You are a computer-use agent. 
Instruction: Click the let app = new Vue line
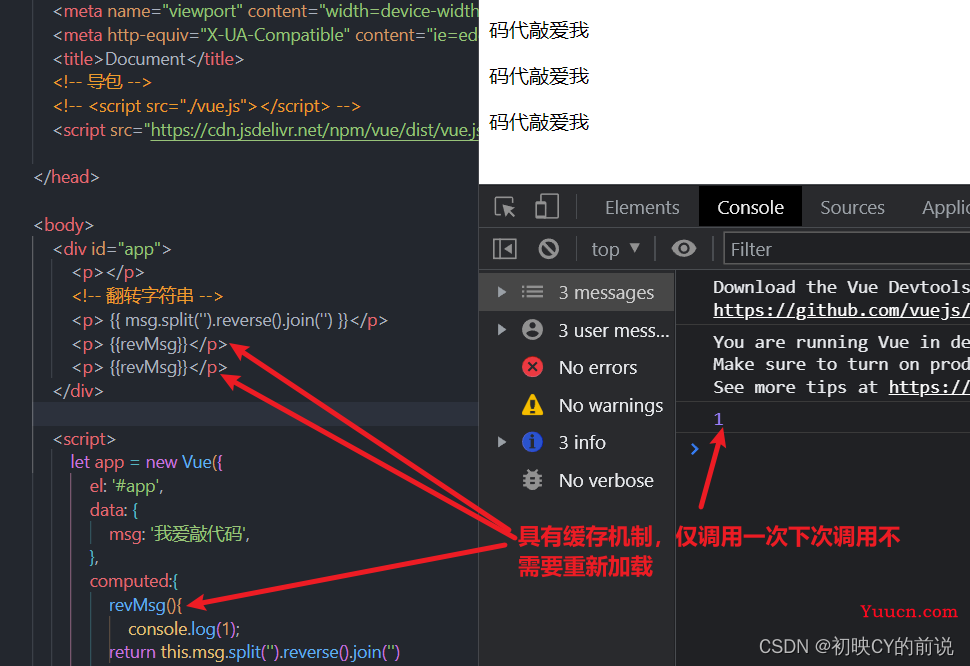click(x=147, y=462)
